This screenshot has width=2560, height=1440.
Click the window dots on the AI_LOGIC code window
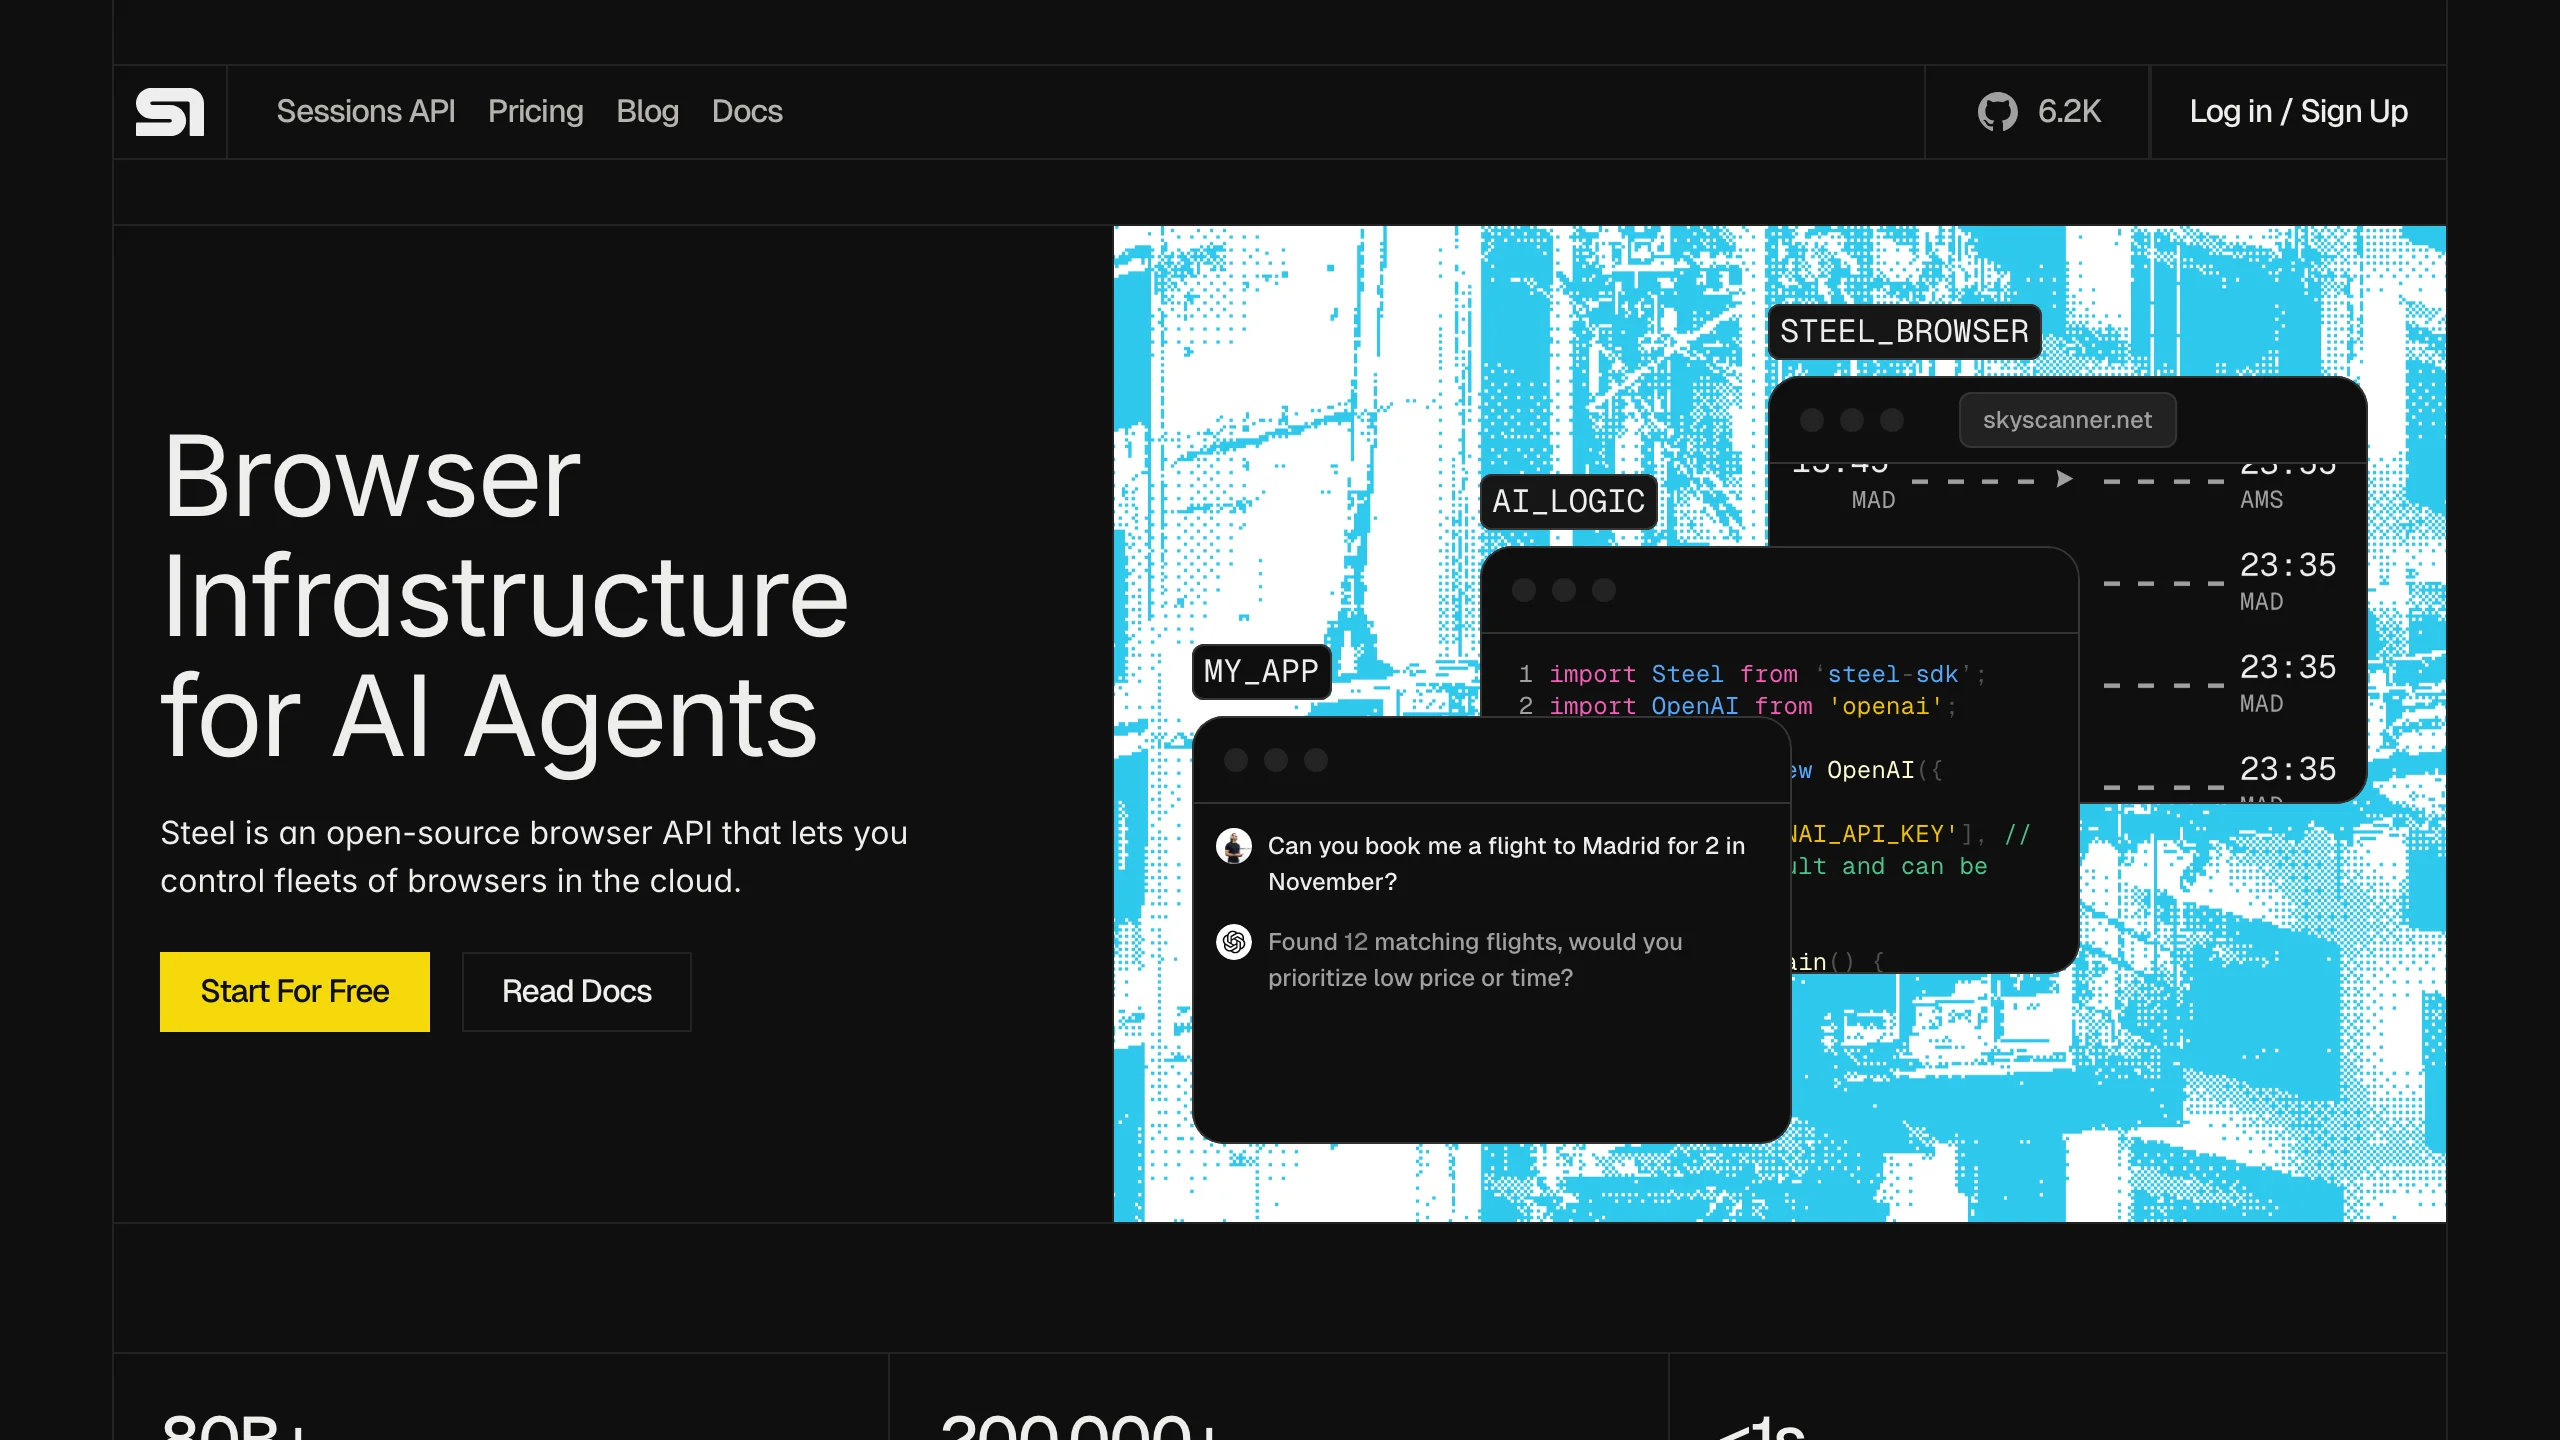coord(1563,590)
